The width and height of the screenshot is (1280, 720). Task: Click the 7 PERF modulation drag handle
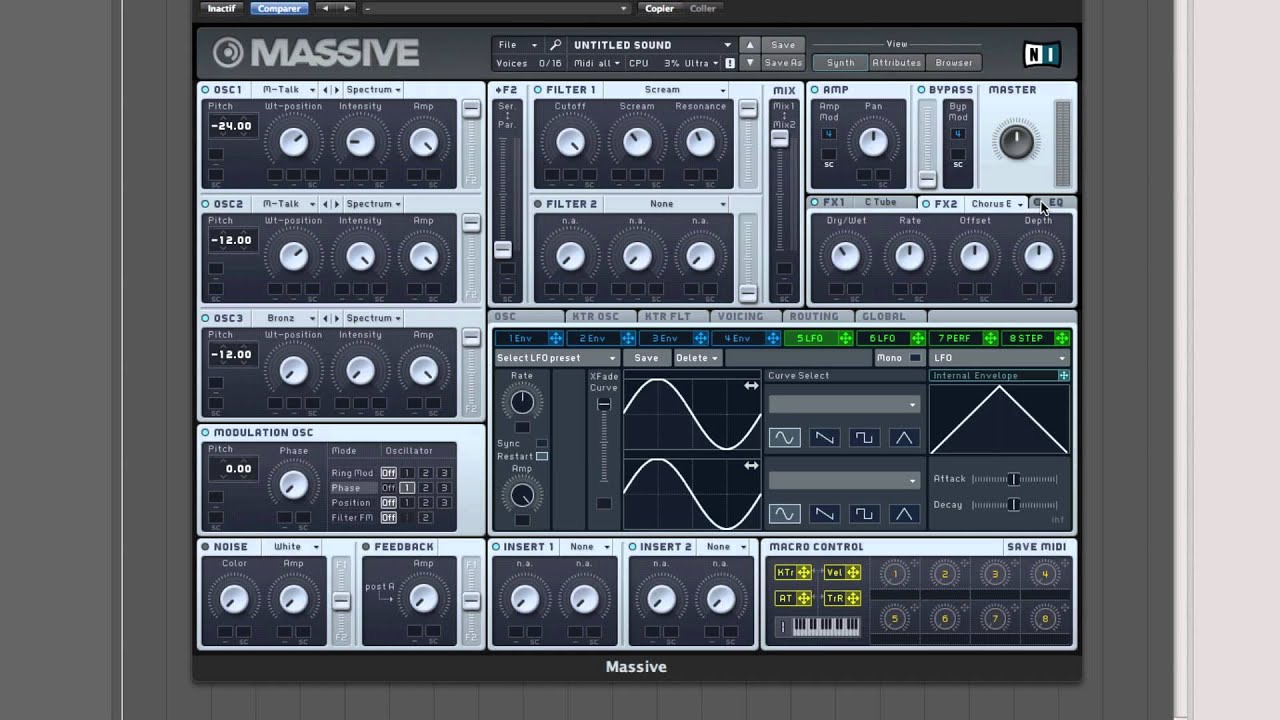[x=990, y=338]
